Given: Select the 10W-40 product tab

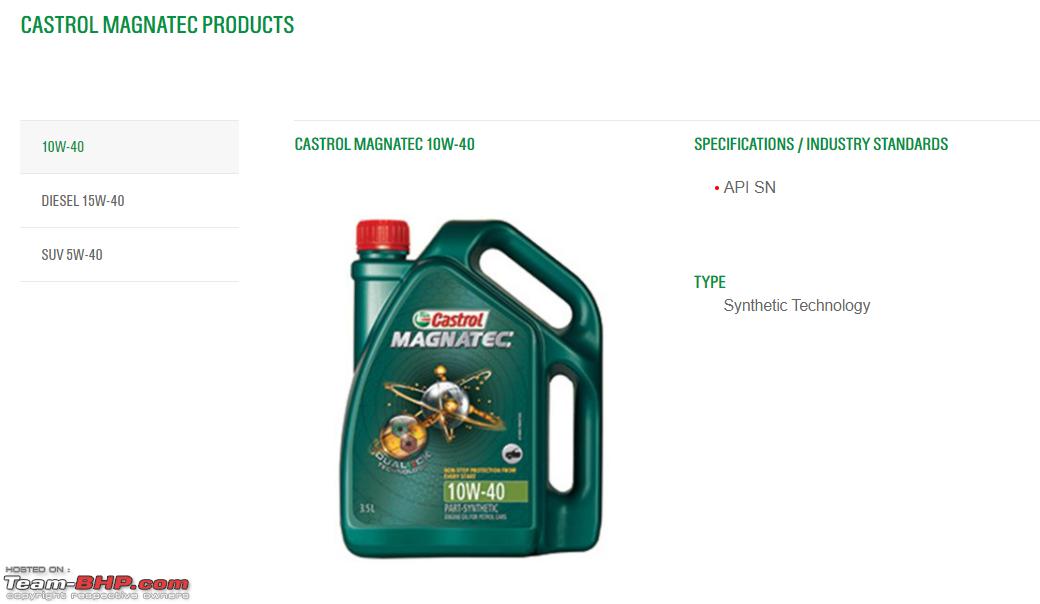Looking at the screenshot, I should coord(129,147).
